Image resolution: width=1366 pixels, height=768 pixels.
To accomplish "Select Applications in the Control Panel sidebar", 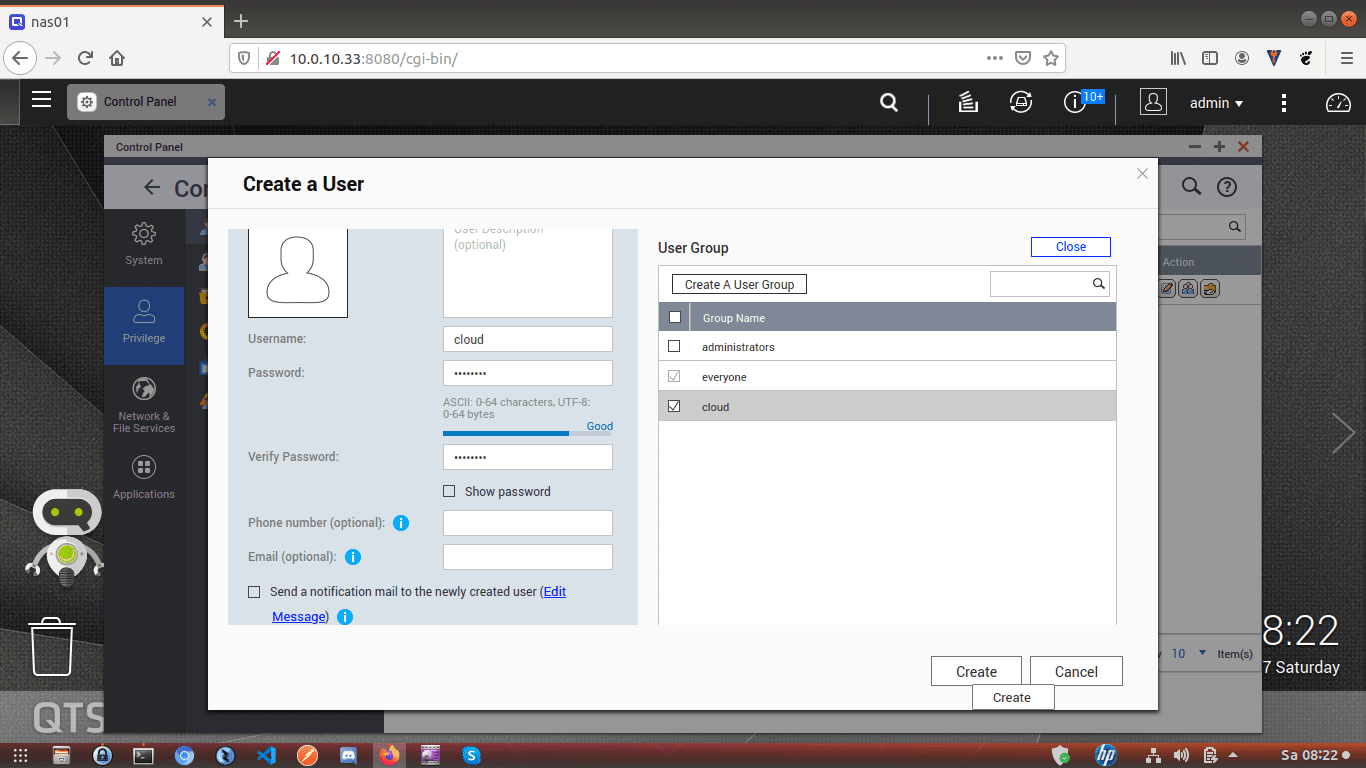I will click(144, 477).
